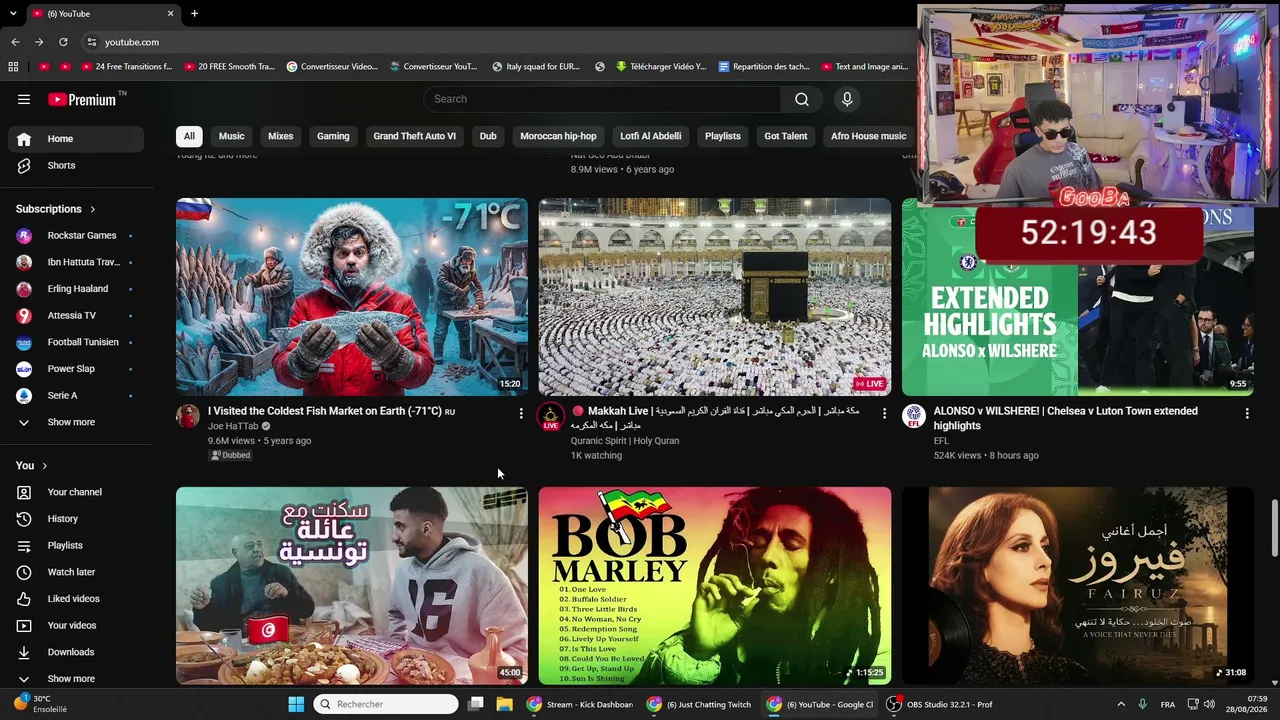Click the search magnifier button
This screenshot has width=1280, height=720.
coord(802,99)
